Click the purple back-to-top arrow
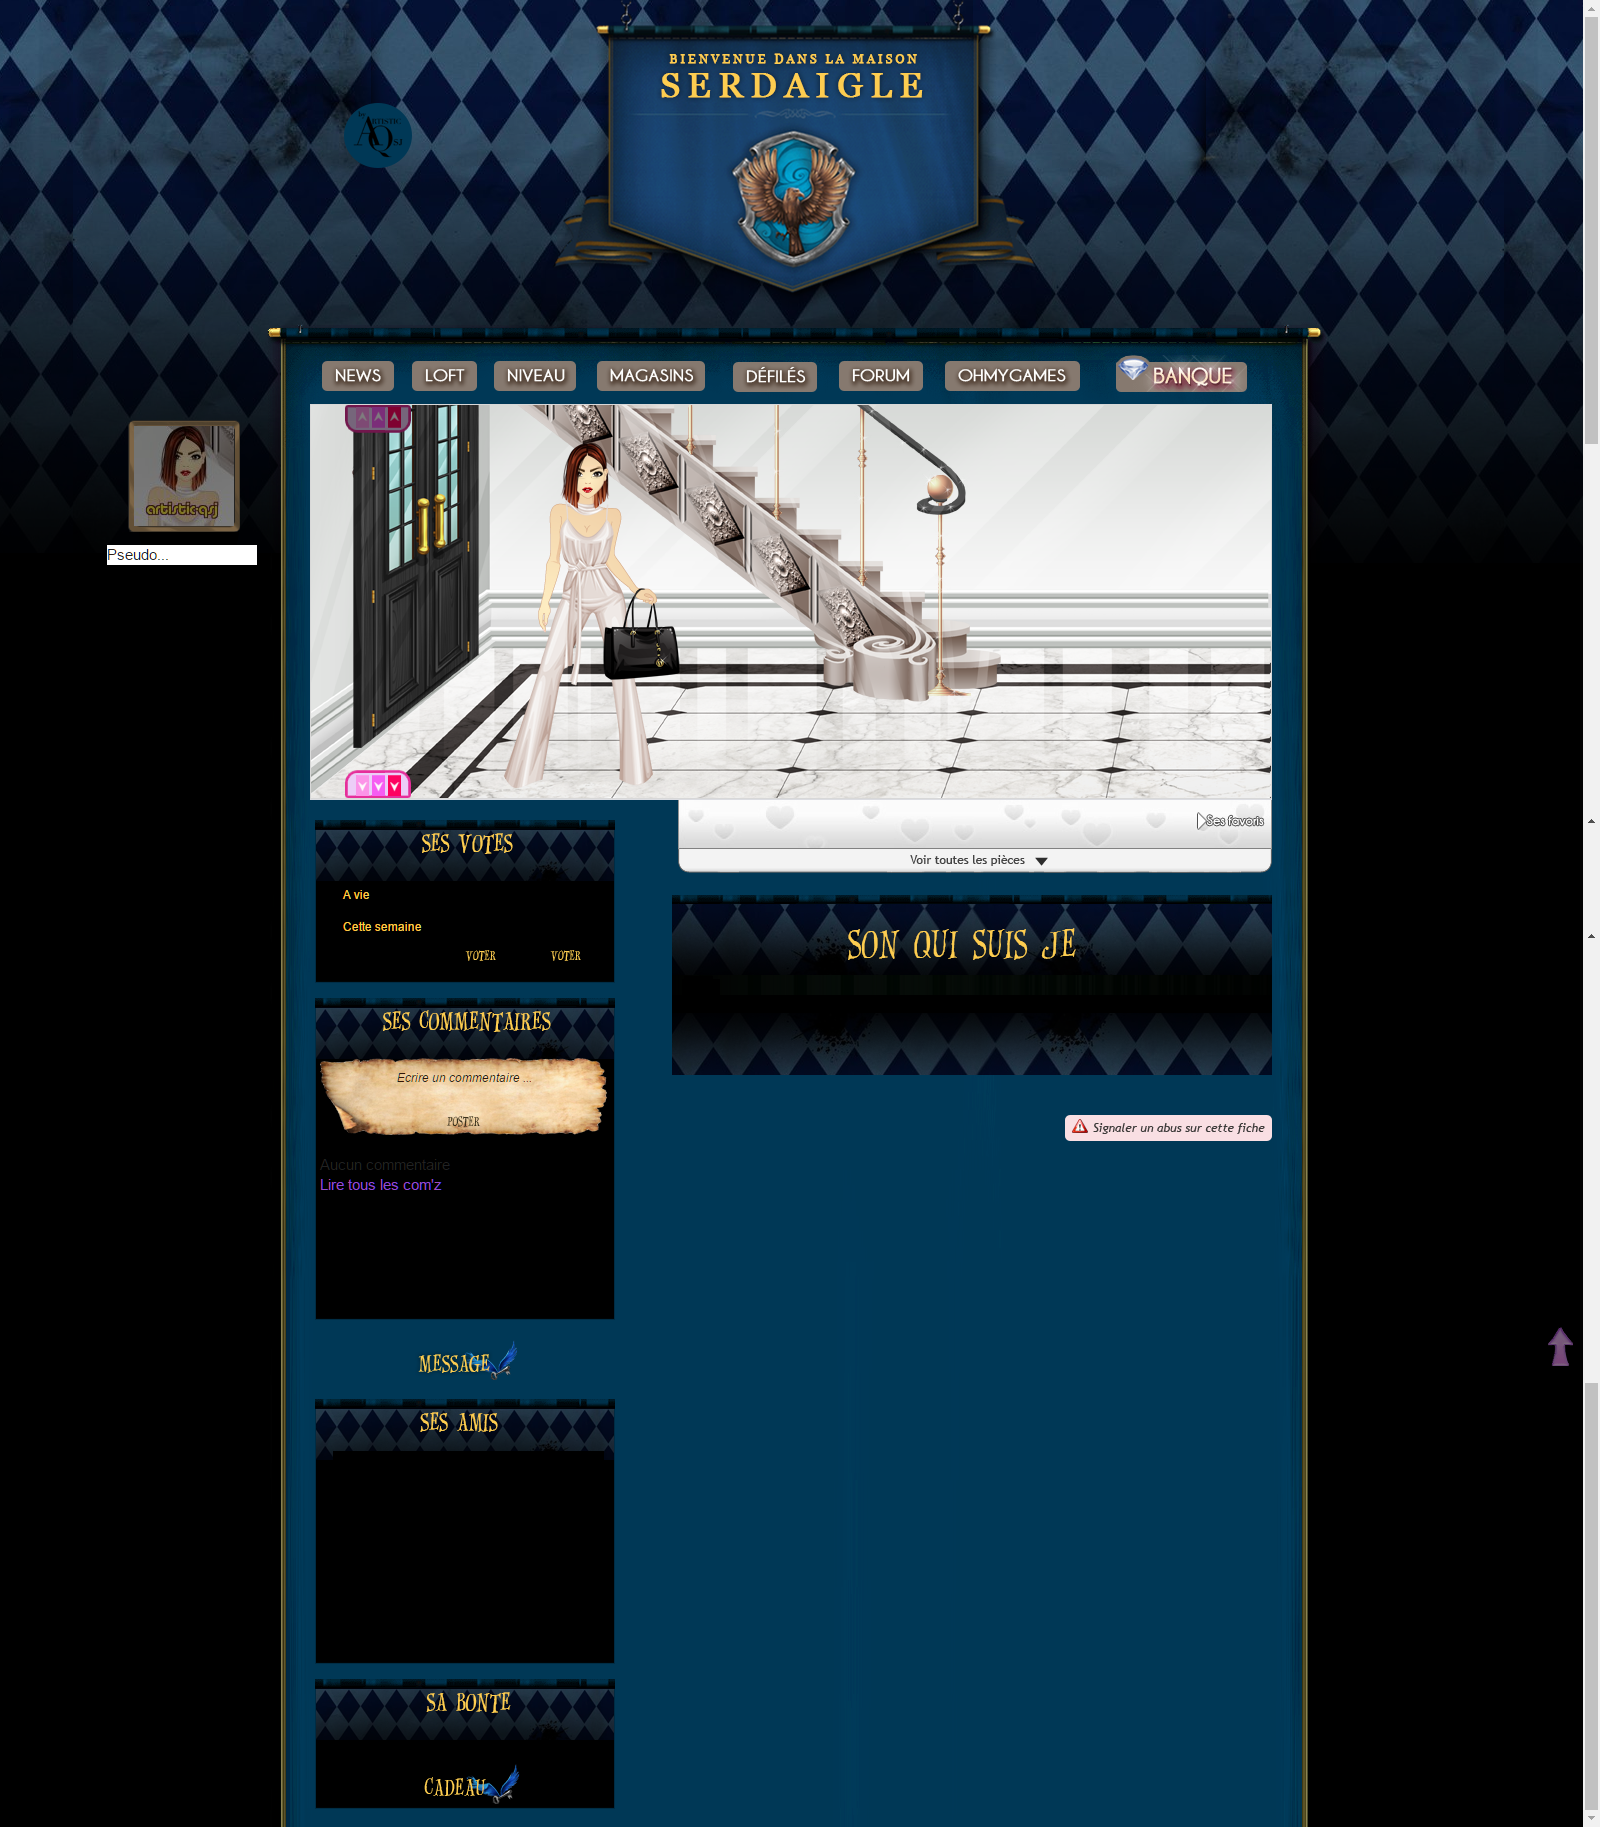The width and height of the screenshot is (1600, 1827). pyautogui.click(x=1560, y=1347)
